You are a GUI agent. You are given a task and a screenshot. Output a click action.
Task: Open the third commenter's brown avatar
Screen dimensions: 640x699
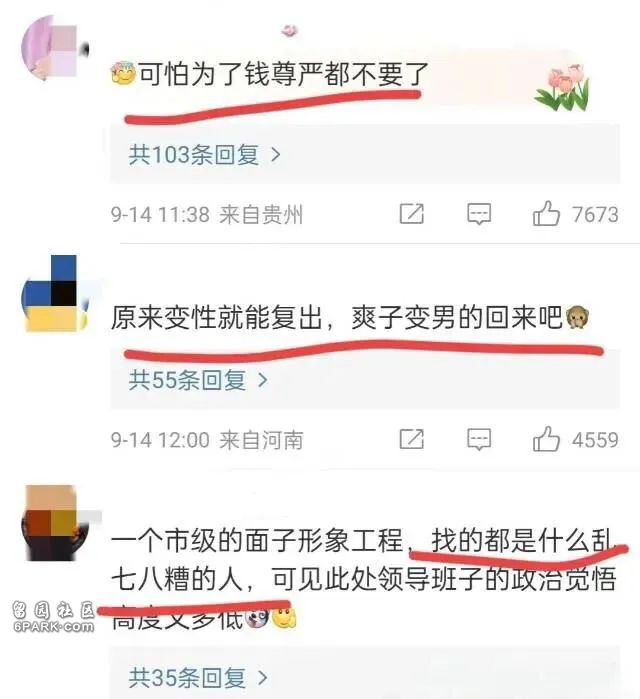55,524
